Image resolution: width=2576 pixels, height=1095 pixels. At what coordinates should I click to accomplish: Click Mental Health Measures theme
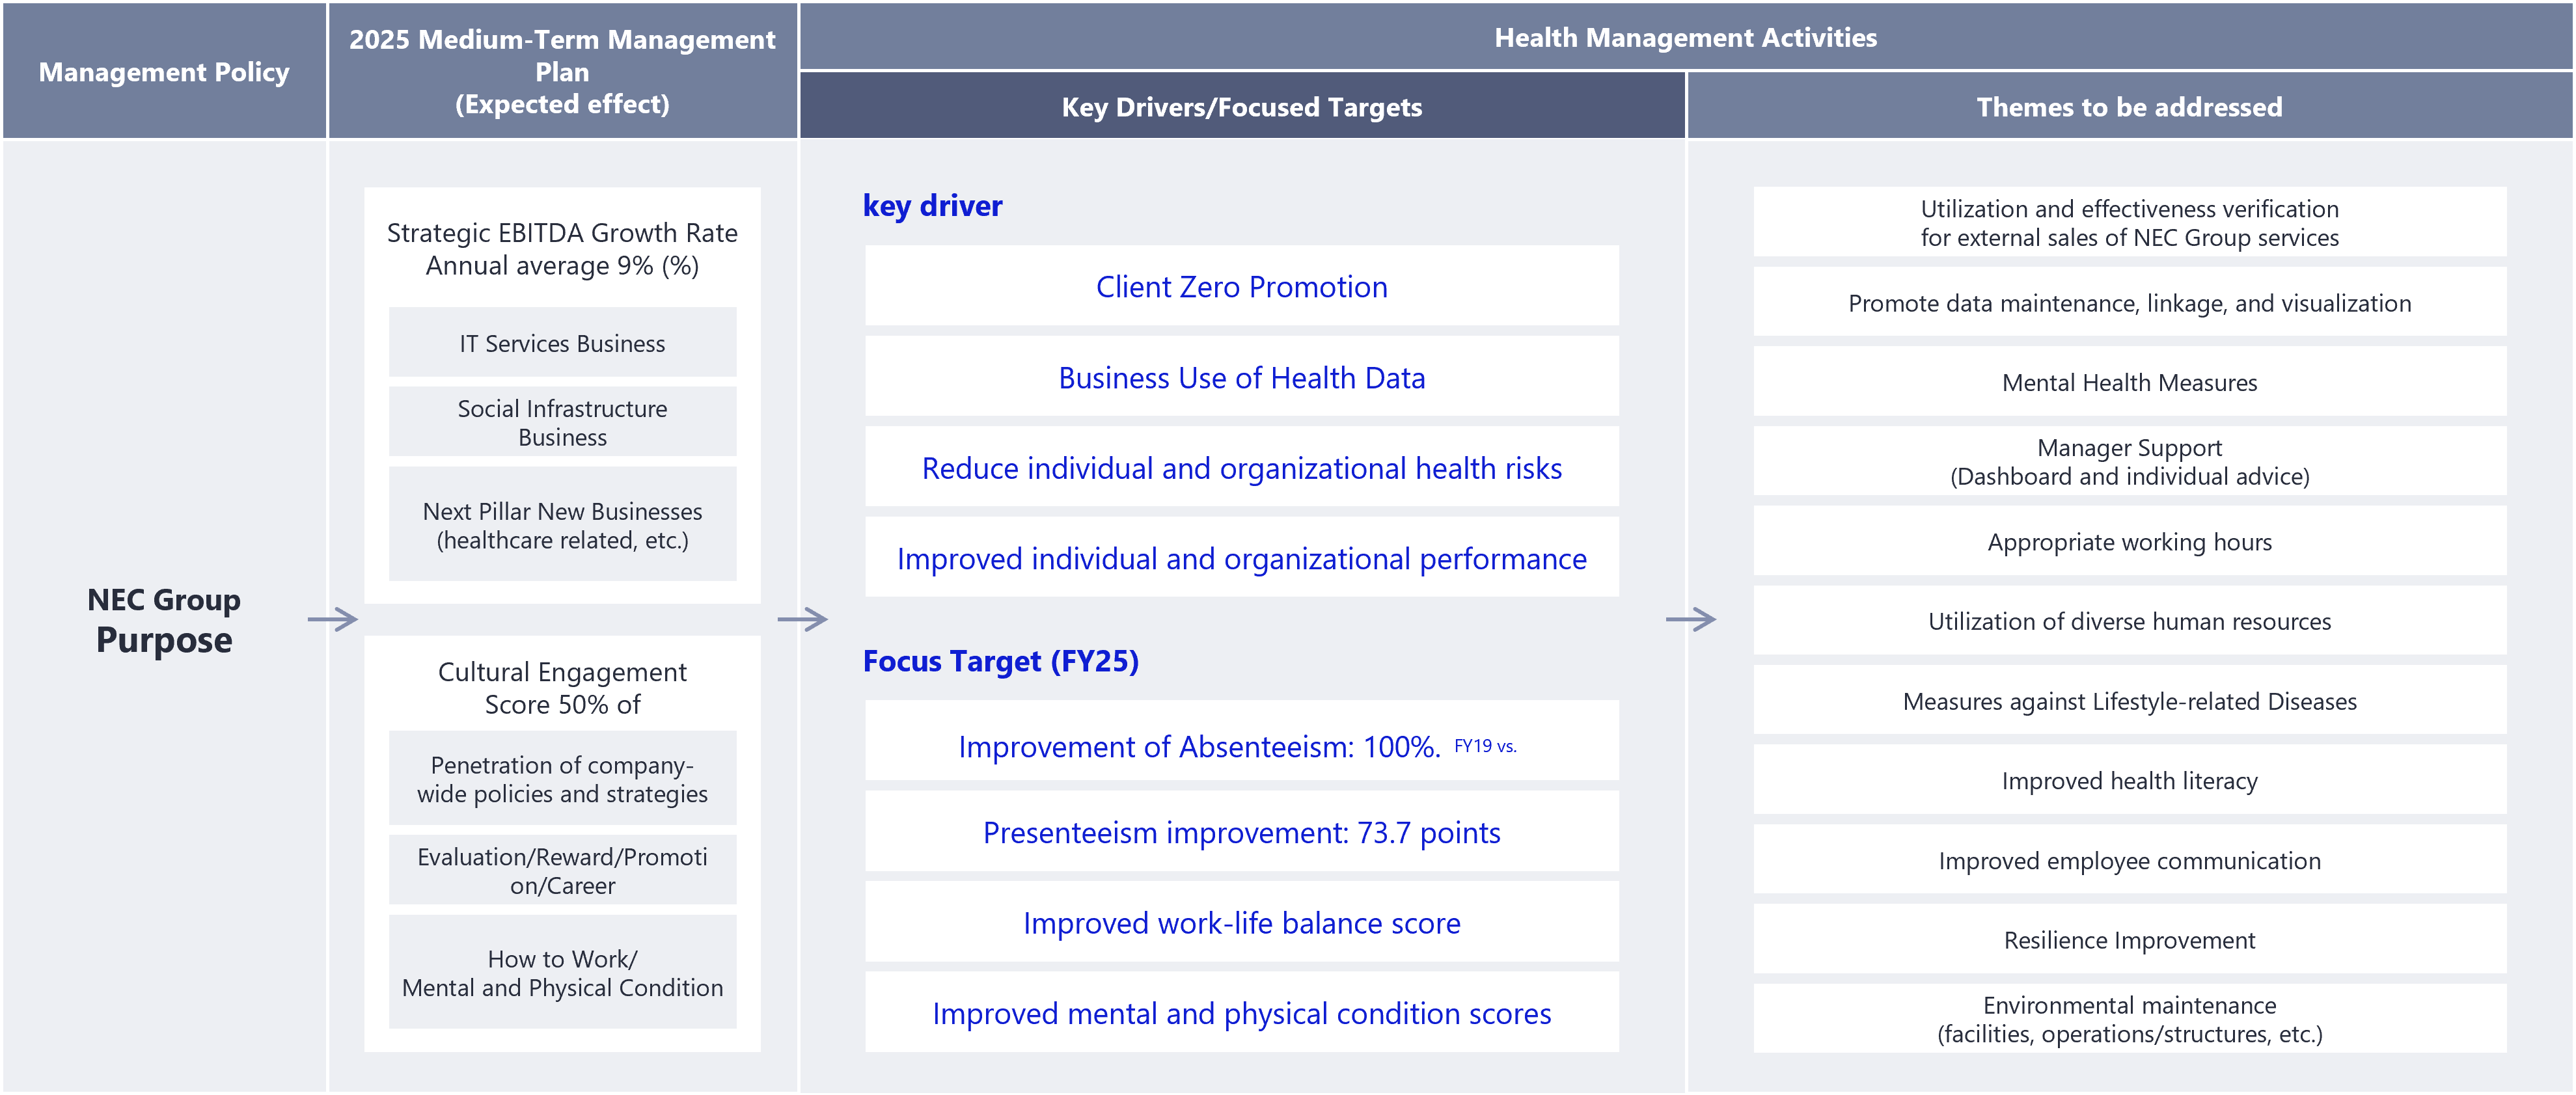2129,382
